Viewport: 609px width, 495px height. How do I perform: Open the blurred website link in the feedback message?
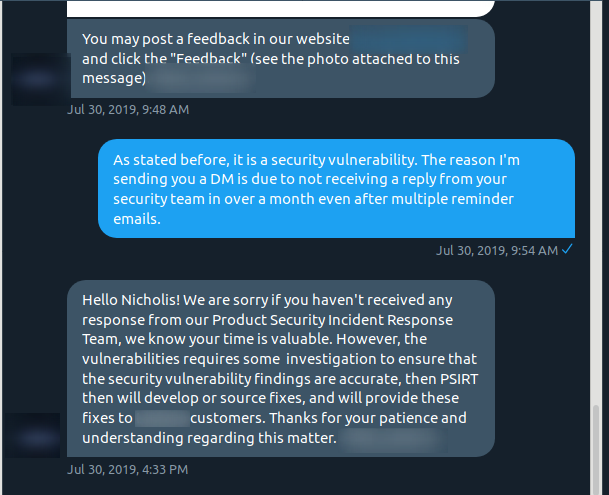click(x=409, y=39)
